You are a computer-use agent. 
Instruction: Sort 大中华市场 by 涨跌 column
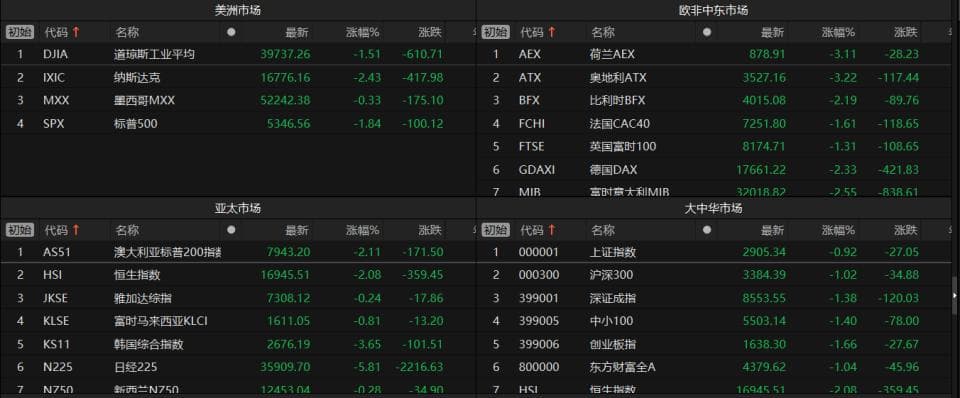(906, 230)
